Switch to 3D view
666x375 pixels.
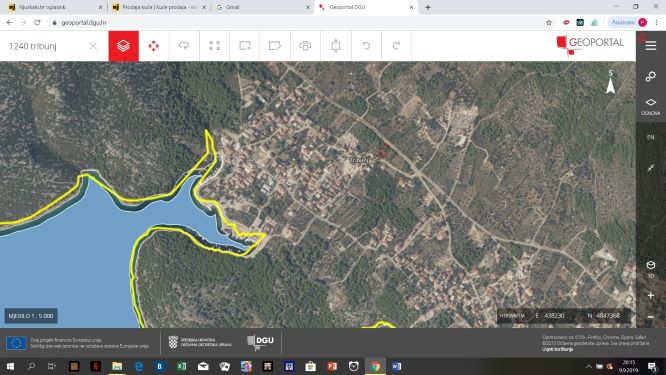651,269
